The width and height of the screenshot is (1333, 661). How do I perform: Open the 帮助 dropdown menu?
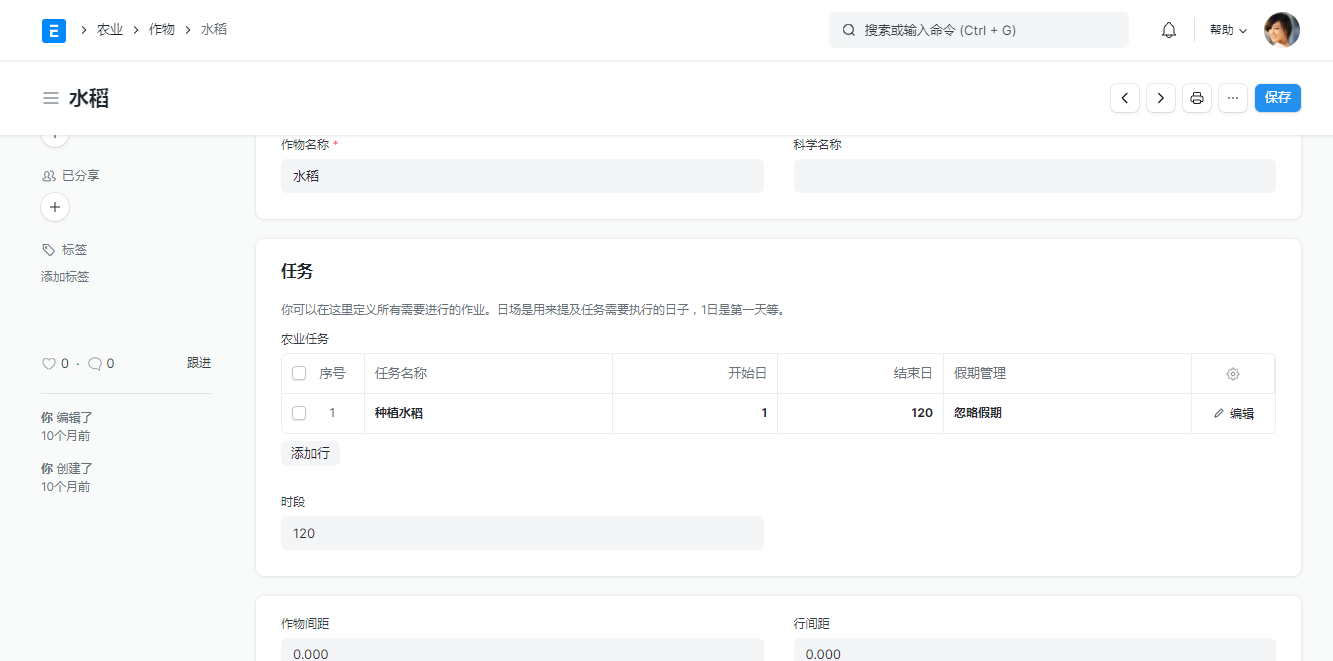[1228, 30]
